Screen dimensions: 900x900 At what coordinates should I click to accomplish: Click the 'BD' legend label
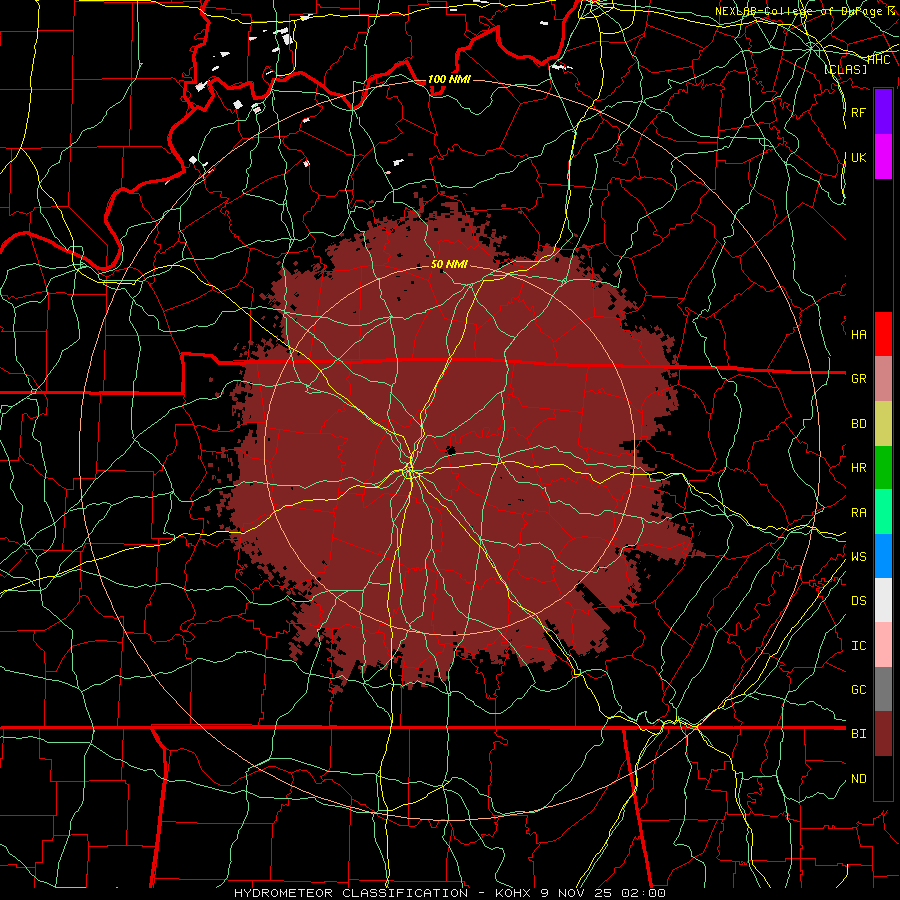pyautogui.click(x=858, y=424)
